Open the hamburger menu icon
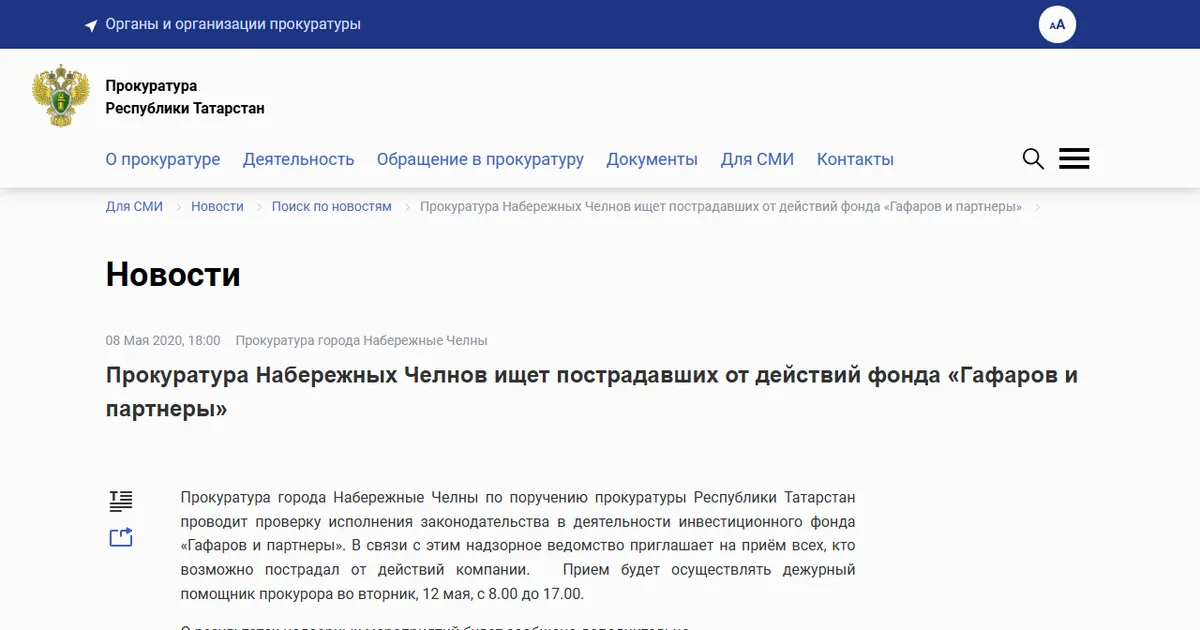The height and width of the screenshot is (630, 1200). [x=1074, y=159]
